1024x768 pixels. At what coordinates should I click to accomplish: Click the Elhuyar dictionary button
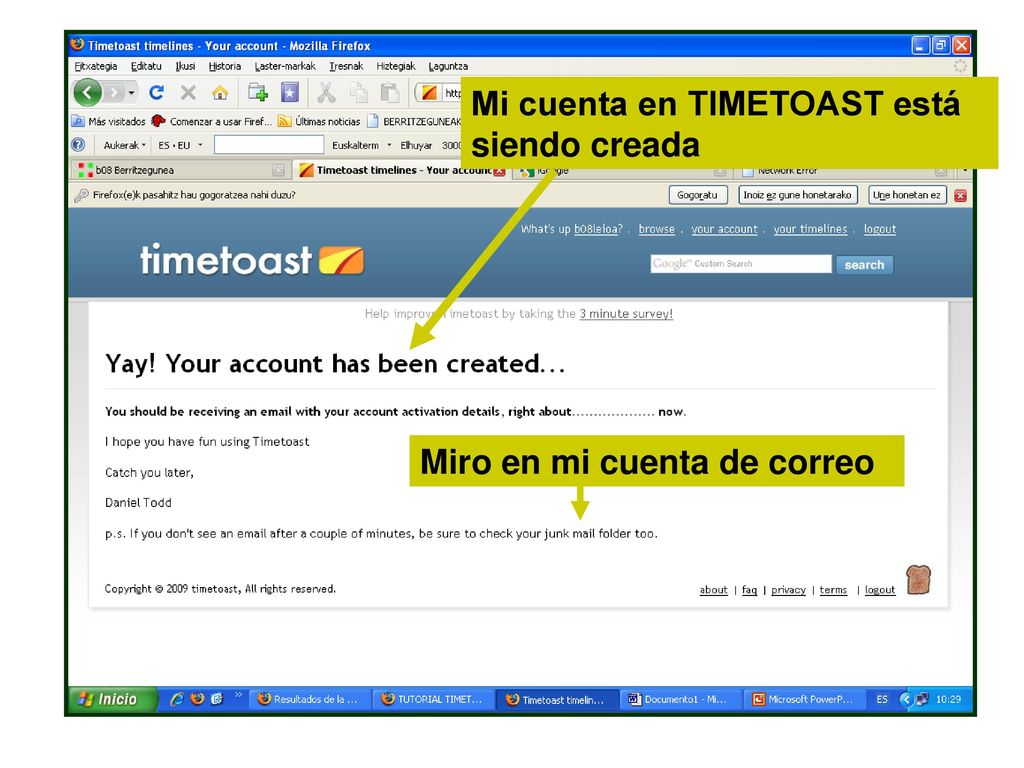pos(416,145)
